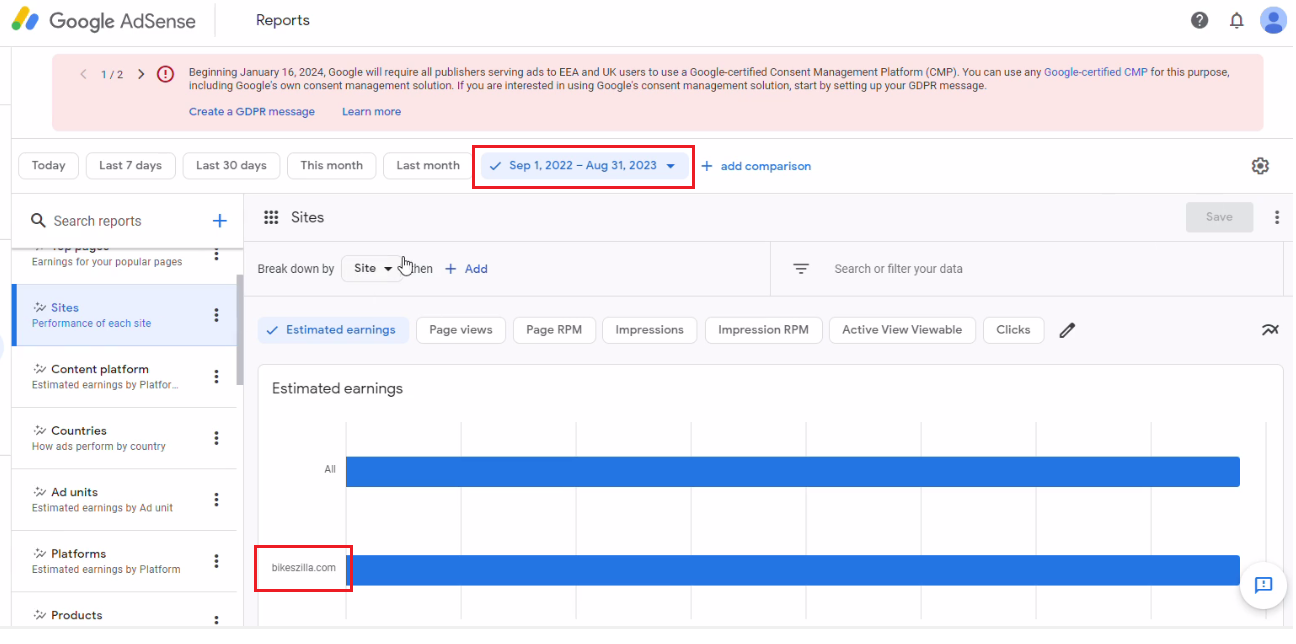Open the Create a GDPR message link

click(252, 112)
